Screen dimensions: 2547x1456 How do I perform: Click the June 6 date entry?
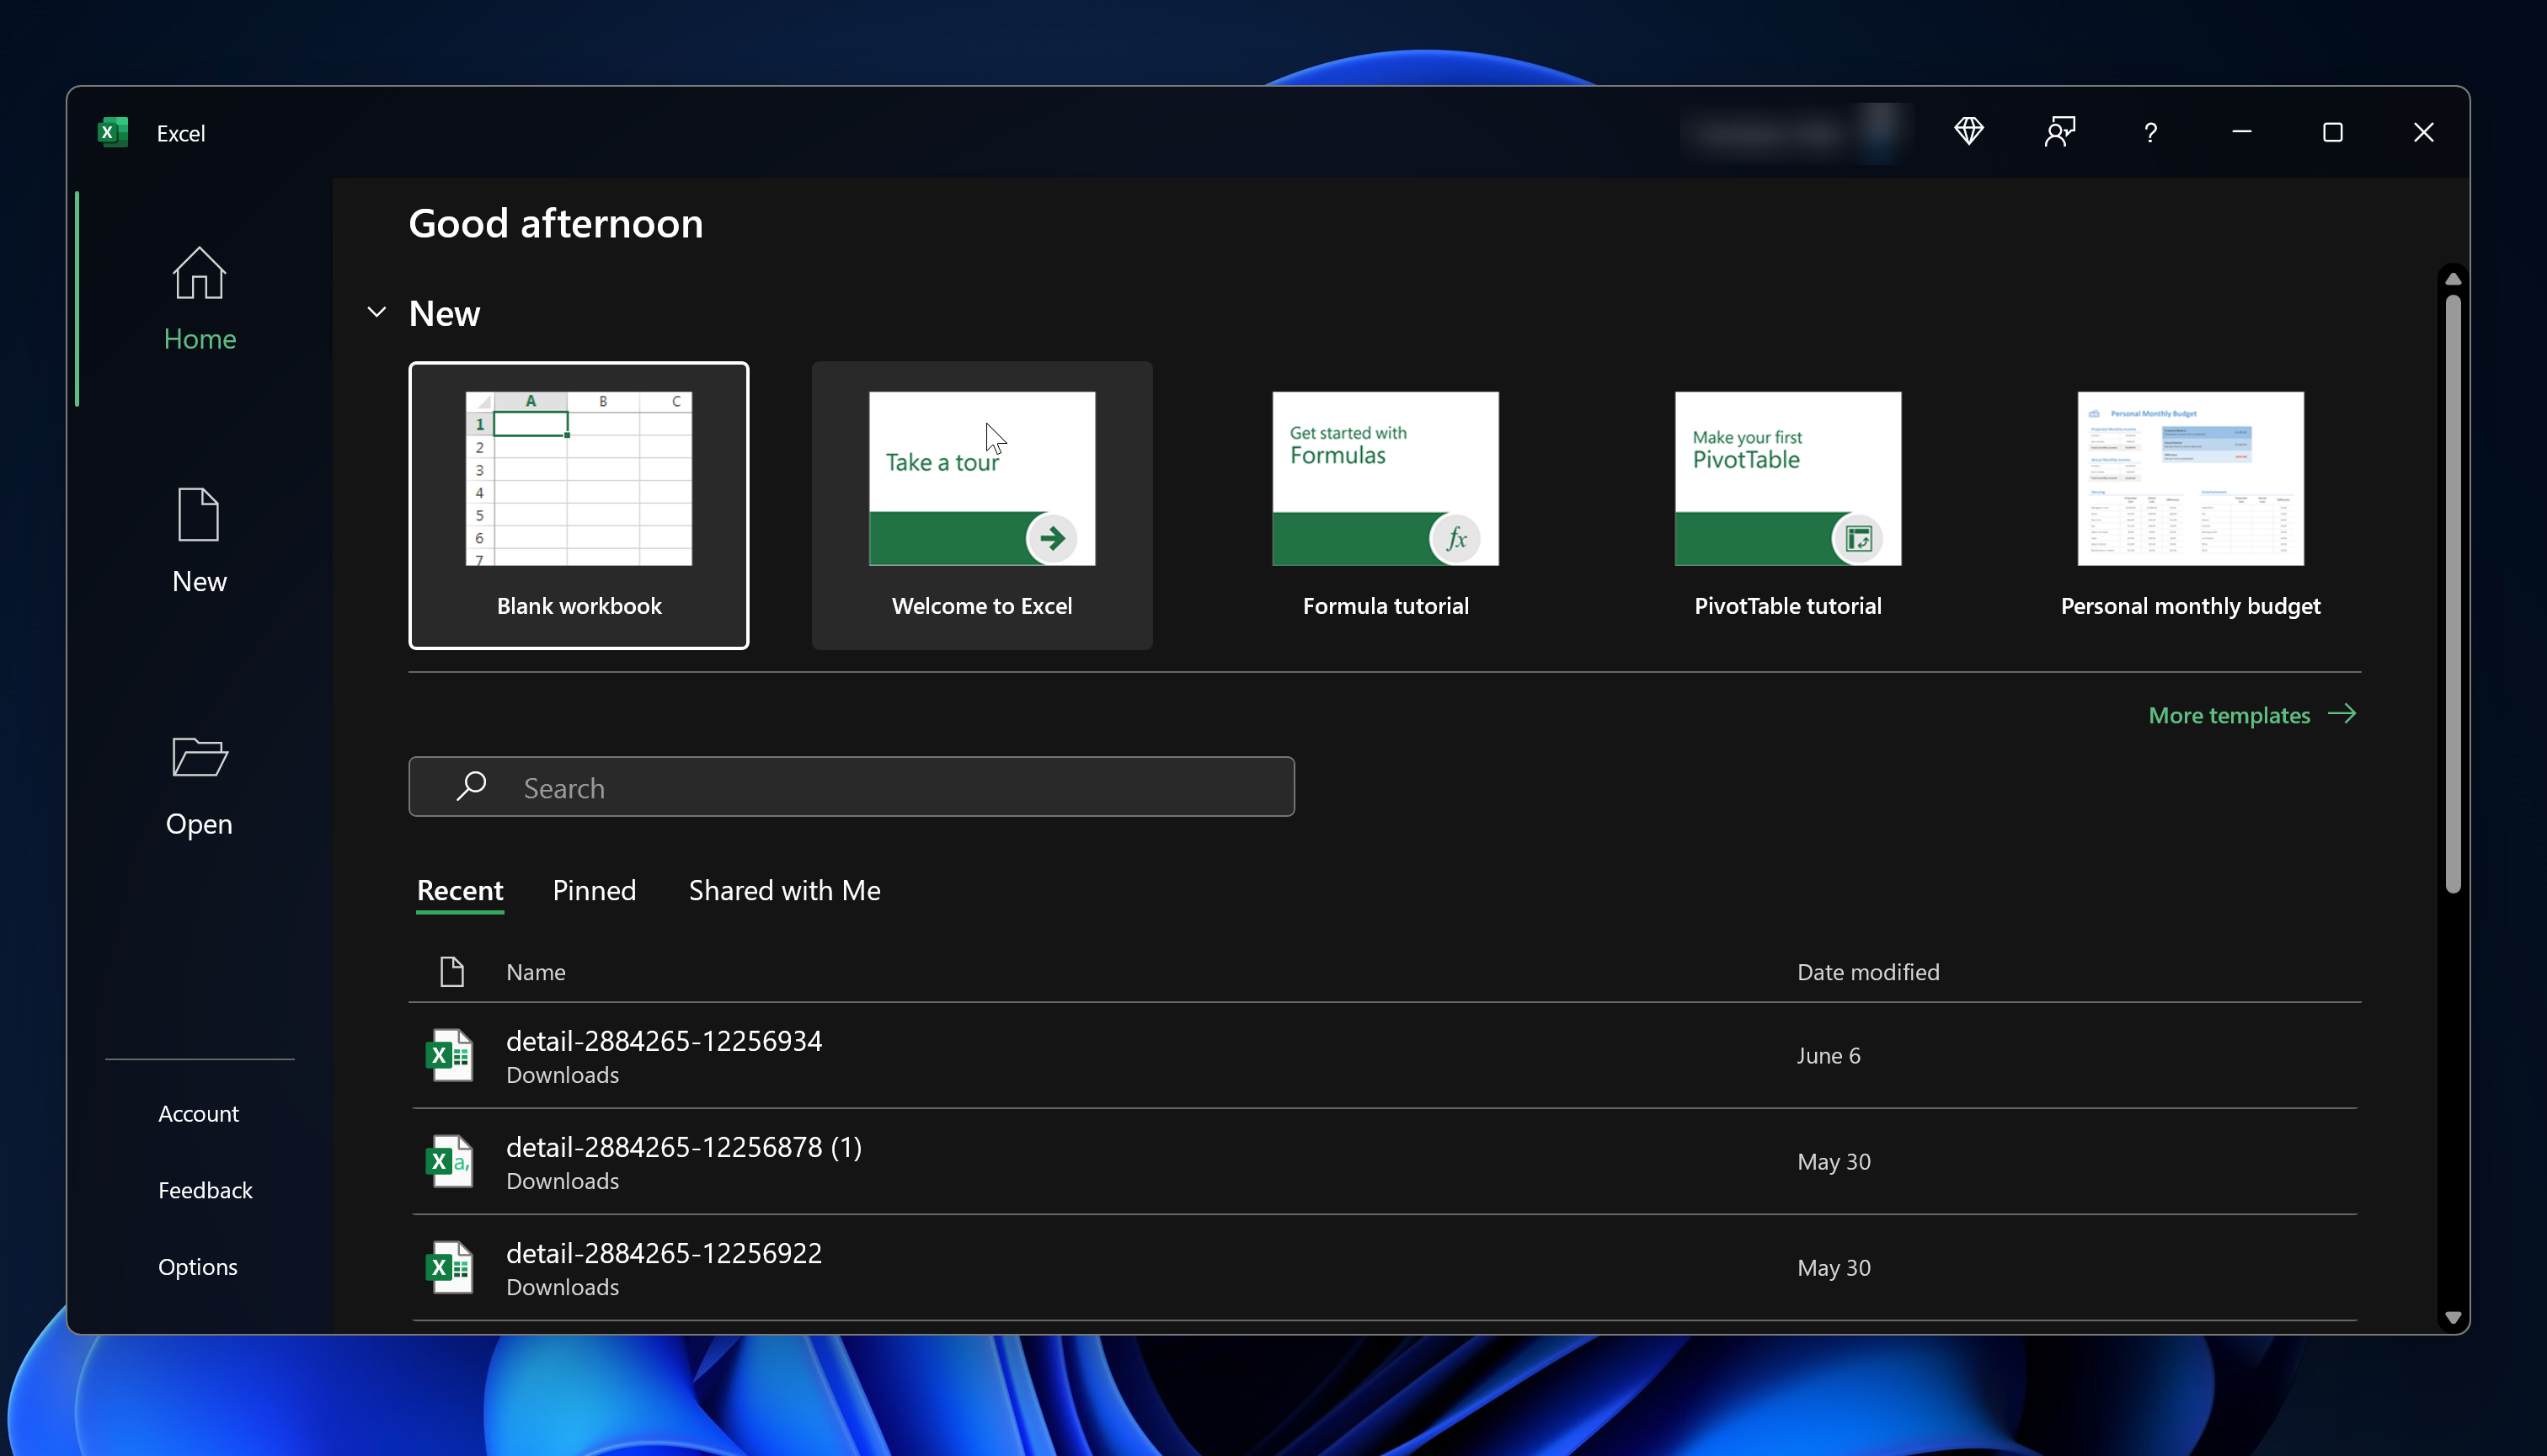coord(1828,1055)
